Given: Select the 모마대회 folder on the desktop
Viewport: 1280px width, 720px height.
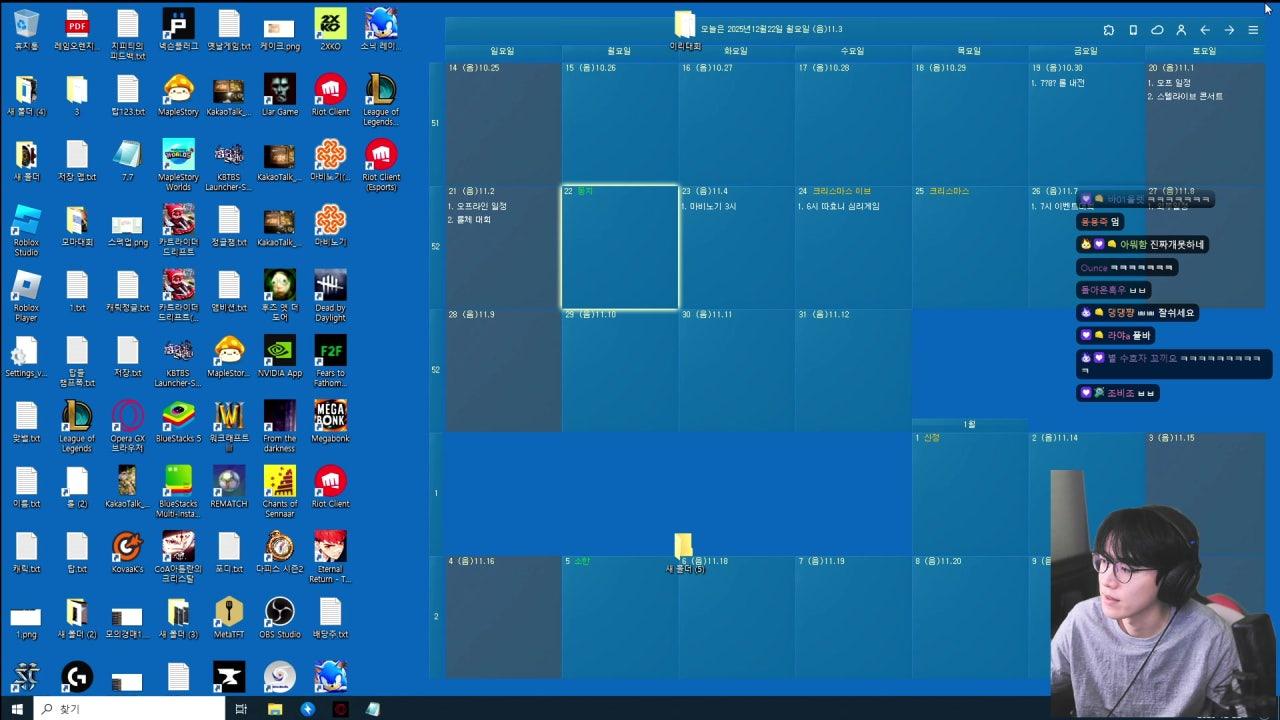Looking at the screenshot, I should pos(77,226).
